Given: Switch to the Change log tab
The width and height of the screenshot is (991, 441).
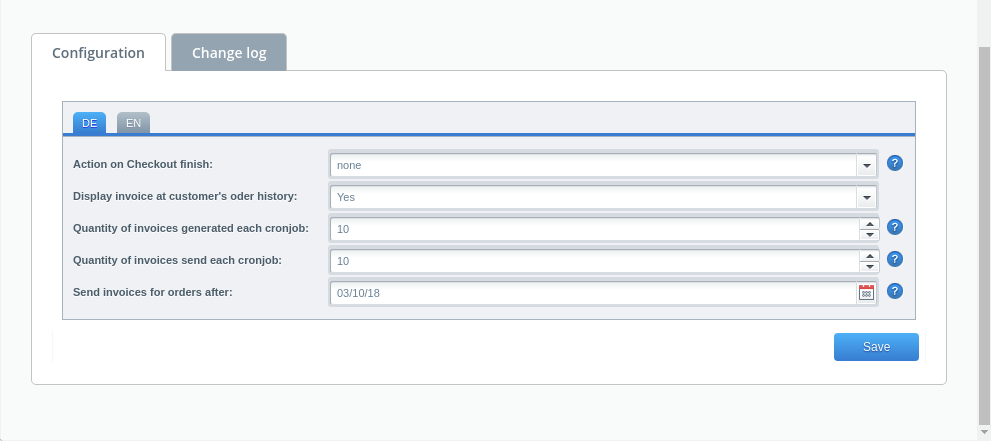Looking at the screenshot, I should tap(229, 53).
